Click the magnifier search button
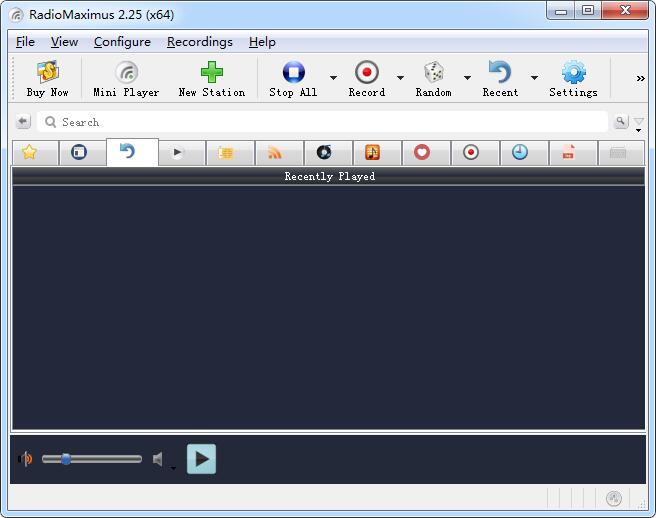Image resolution: width=656 pixels, height=518 pixels. click(x=621, y=121)
